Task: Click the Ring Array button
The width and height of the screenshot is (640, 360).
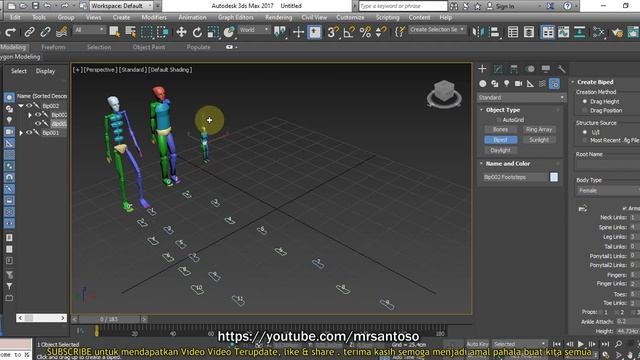Action: click(x=539, y=129)
